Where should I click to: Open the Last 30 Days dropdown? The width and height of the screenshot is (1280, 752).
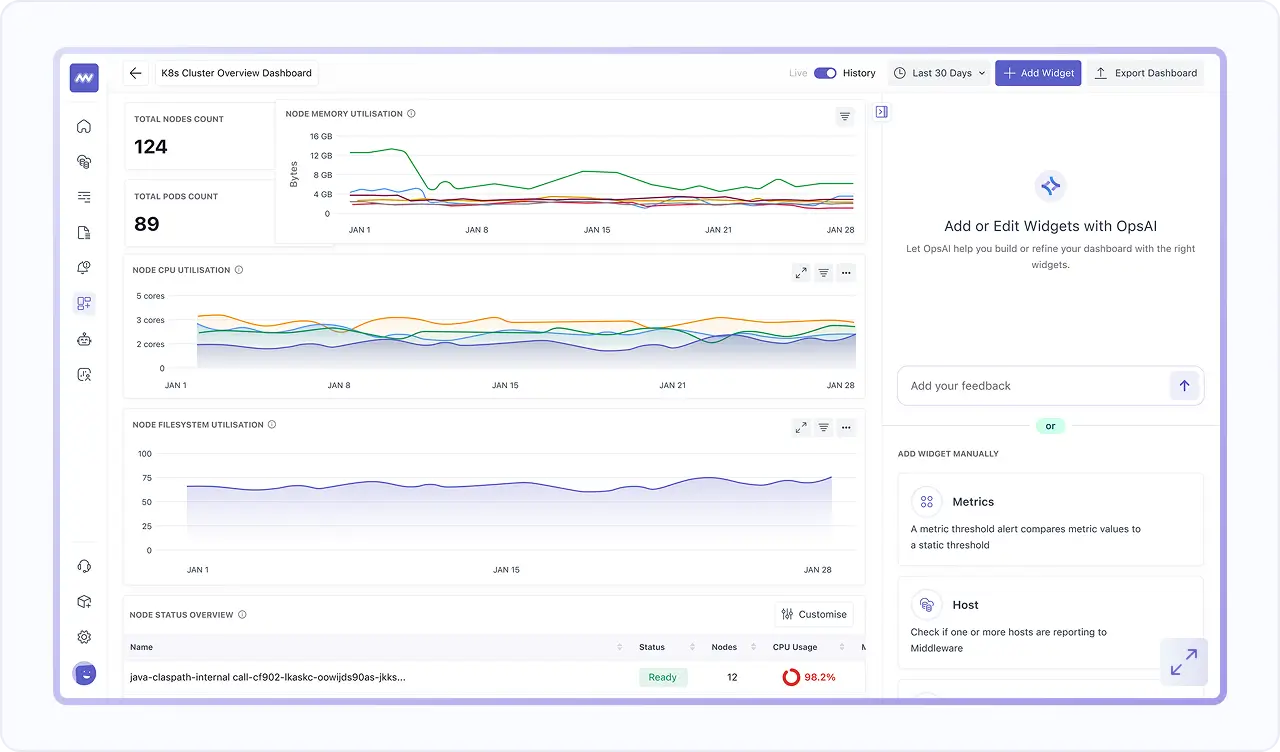point(940,73)
